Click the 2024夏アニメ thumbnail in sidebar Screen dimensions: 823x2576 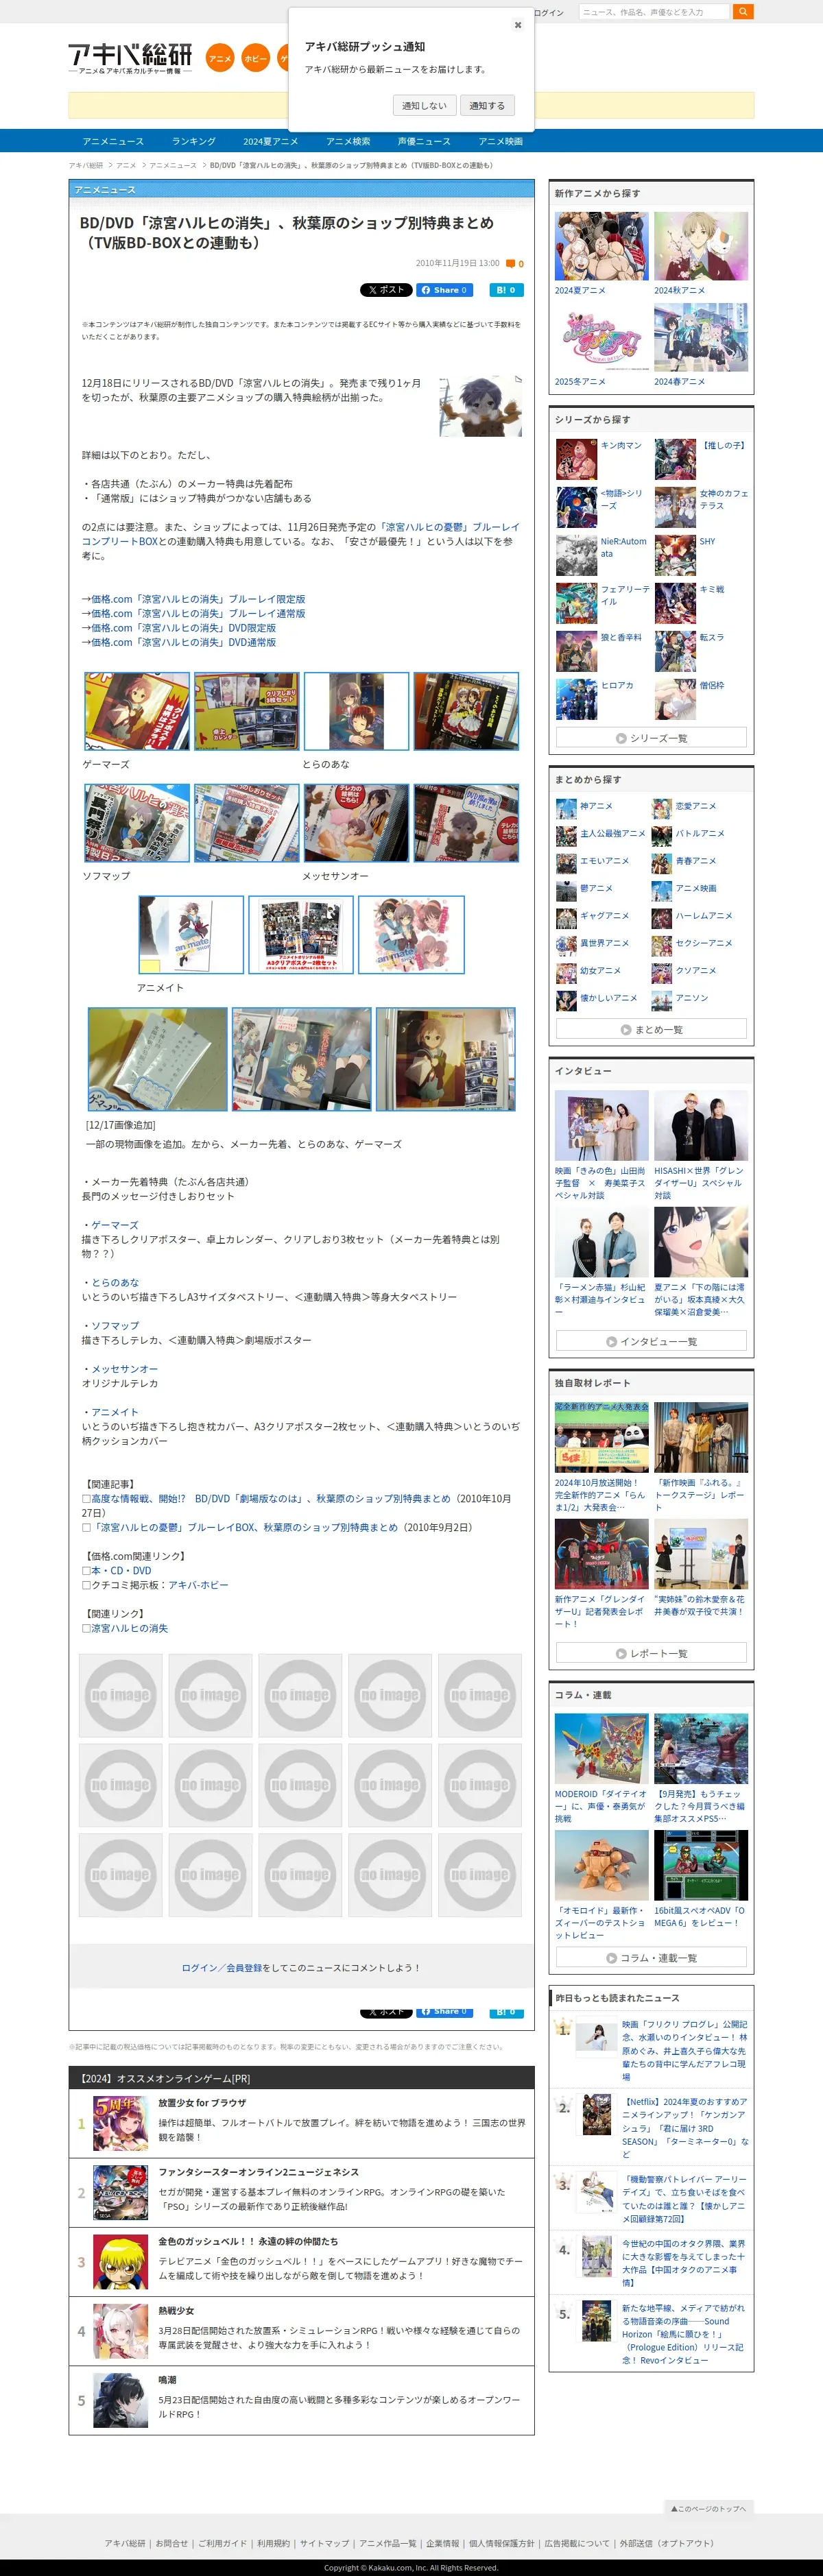(602, 246)
